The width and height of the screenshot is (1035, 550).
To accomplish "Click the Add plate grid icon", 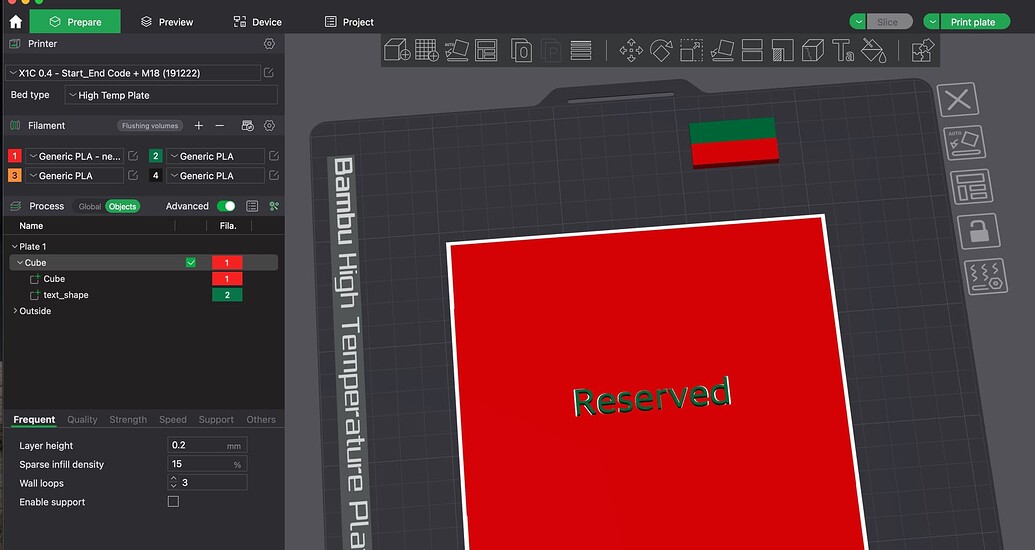I will [427, 50].
